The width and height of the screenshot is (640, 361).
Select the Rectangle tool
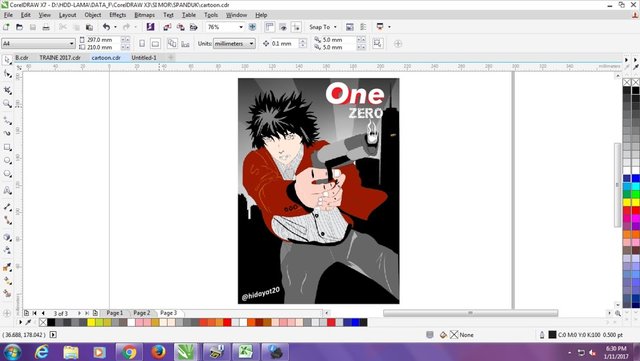7,147
